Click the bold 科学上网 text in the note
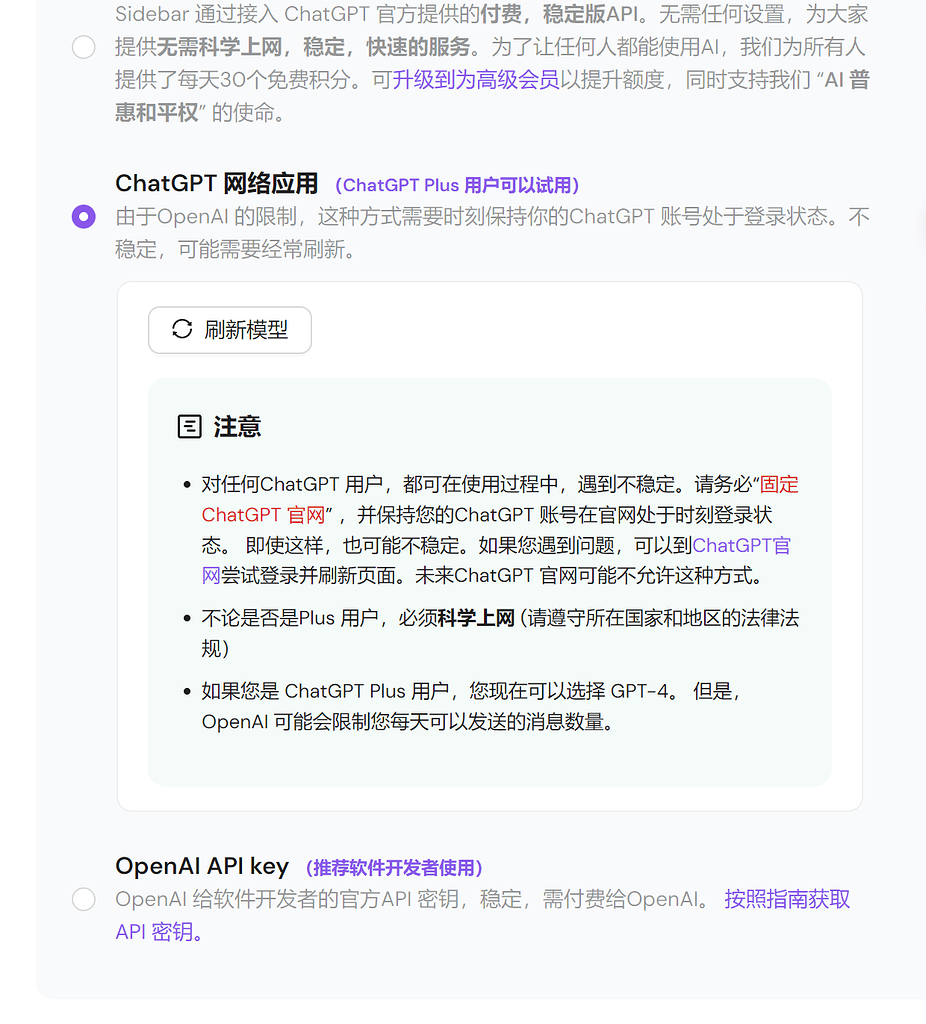The height and width of the screenshot is (1024, 926). (x=476, y=618)
